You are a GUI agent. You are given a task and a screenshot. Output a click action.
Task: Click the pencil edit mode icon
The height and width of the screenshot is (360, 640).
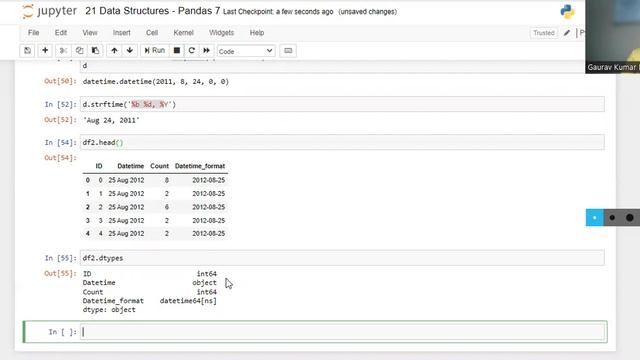(x=567, y=33)
